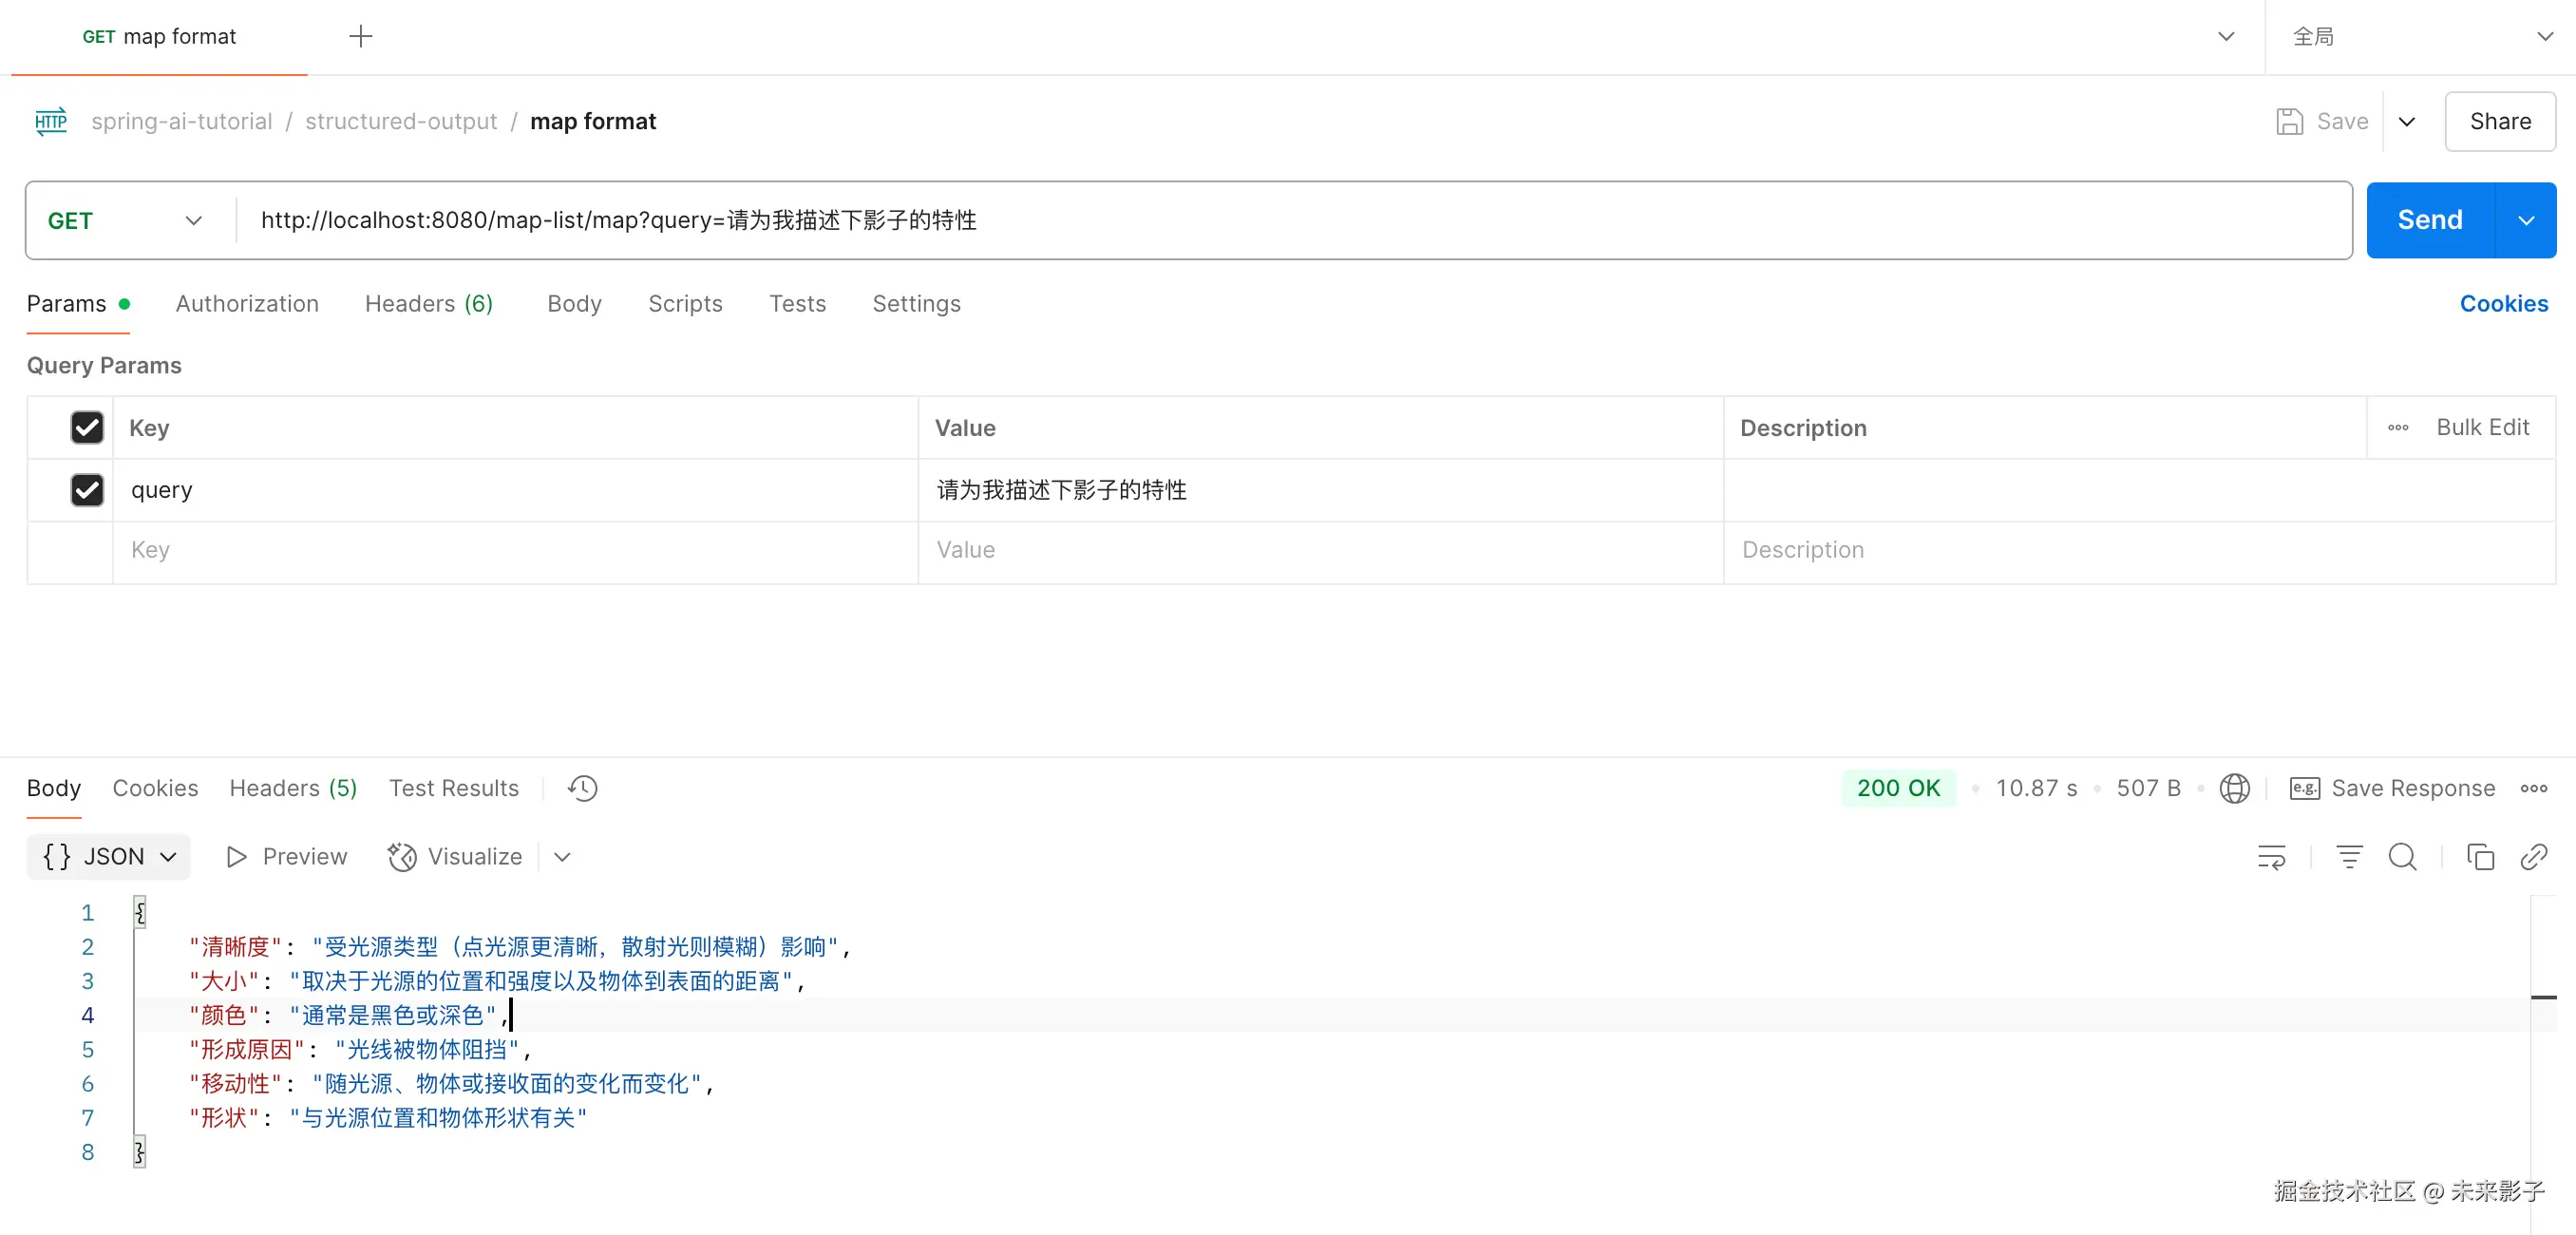Click the network globe icon

point(2234,788)
